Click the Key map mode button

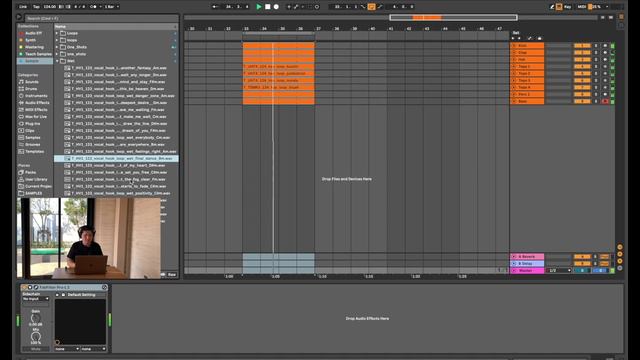click(x=568, y=7)
